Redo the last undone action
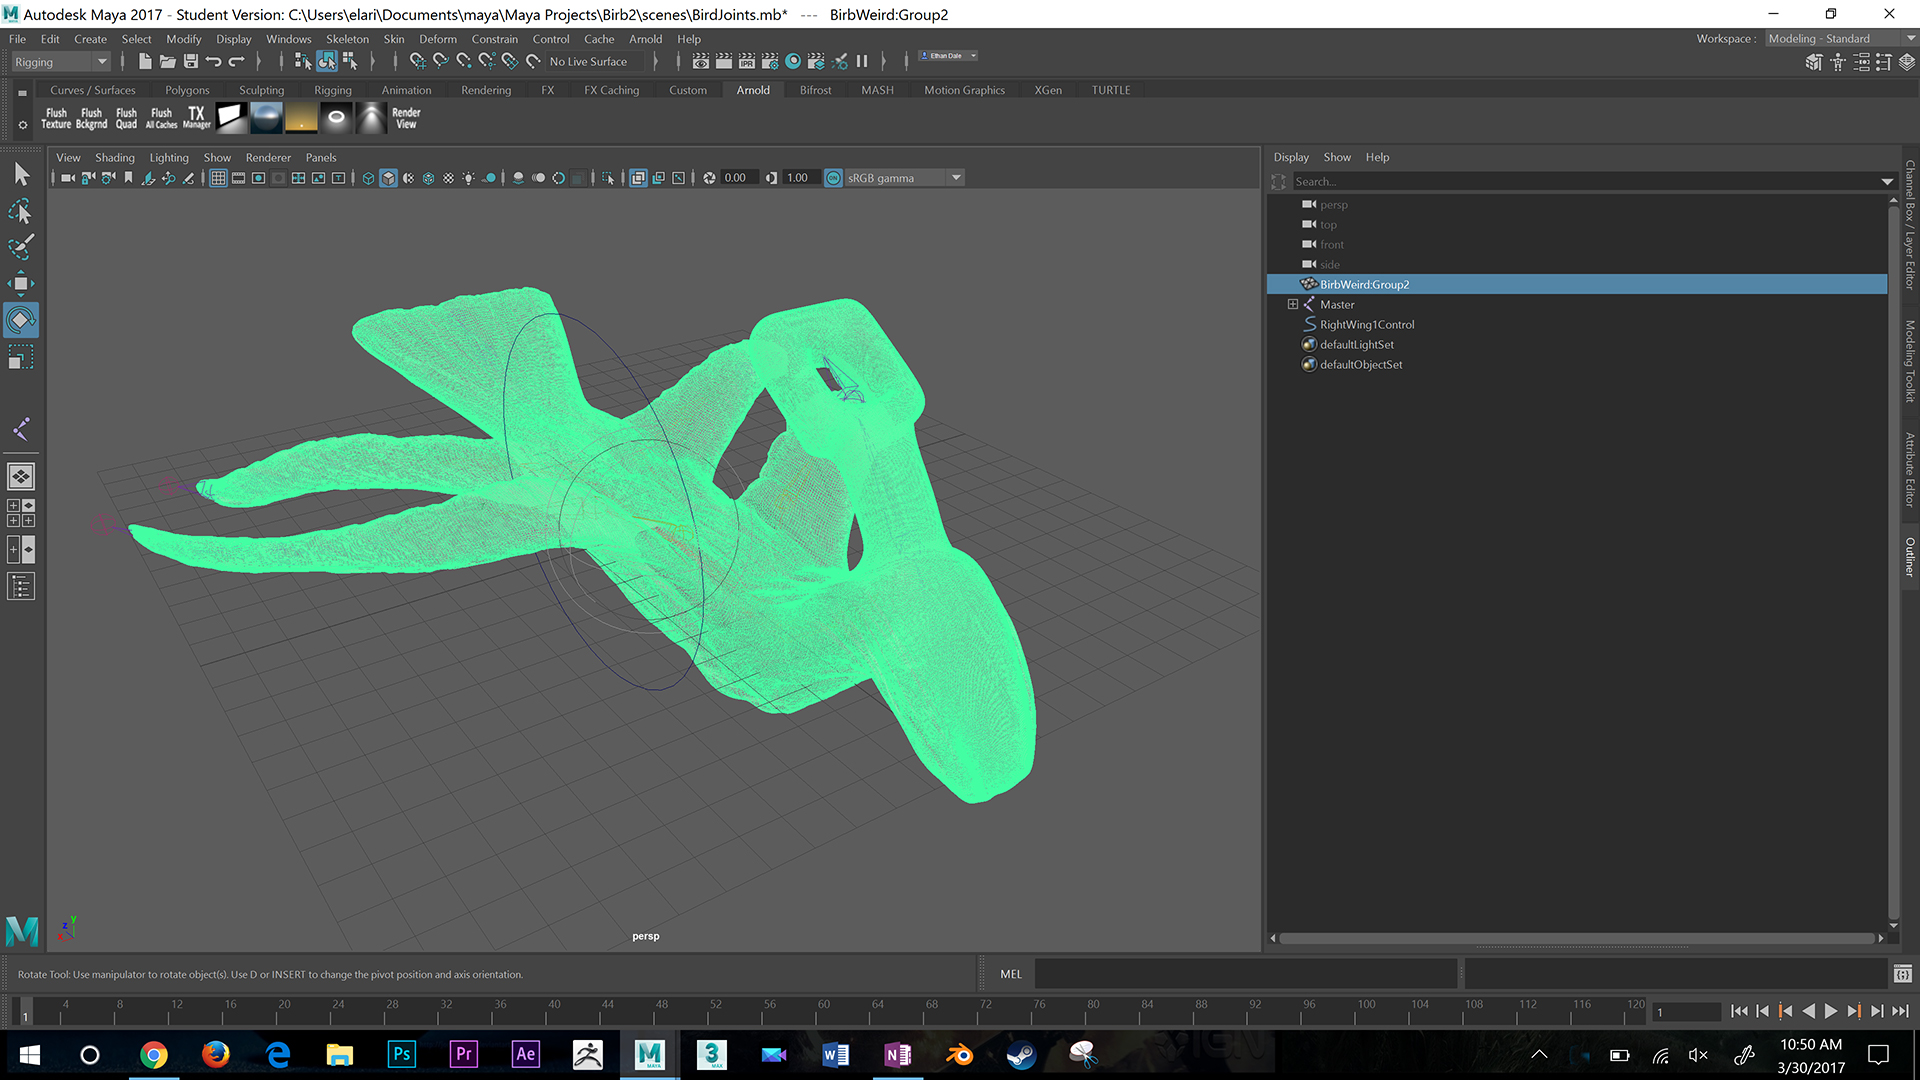This screenshot has width=1920, height=1080. (236, 62)
